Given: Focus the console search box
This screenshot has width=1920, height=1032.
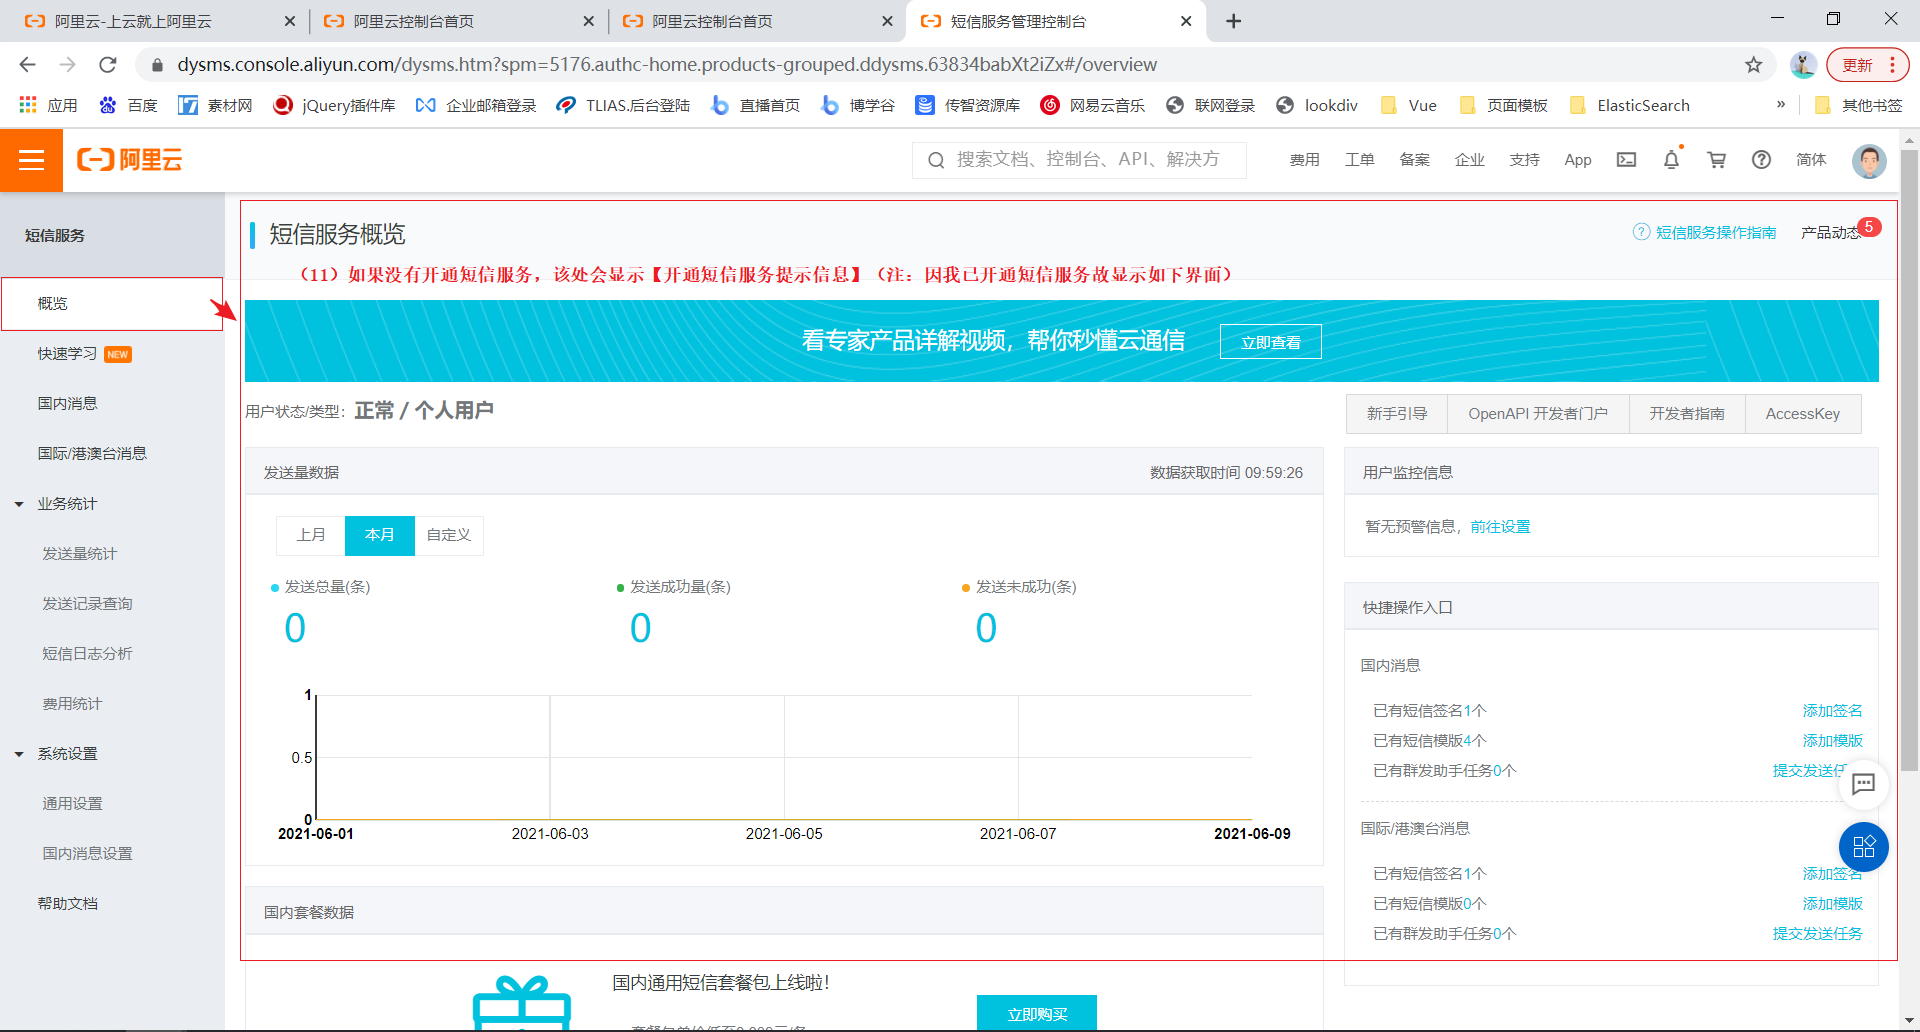Looking at the screenshot, I should [1079, 160].
